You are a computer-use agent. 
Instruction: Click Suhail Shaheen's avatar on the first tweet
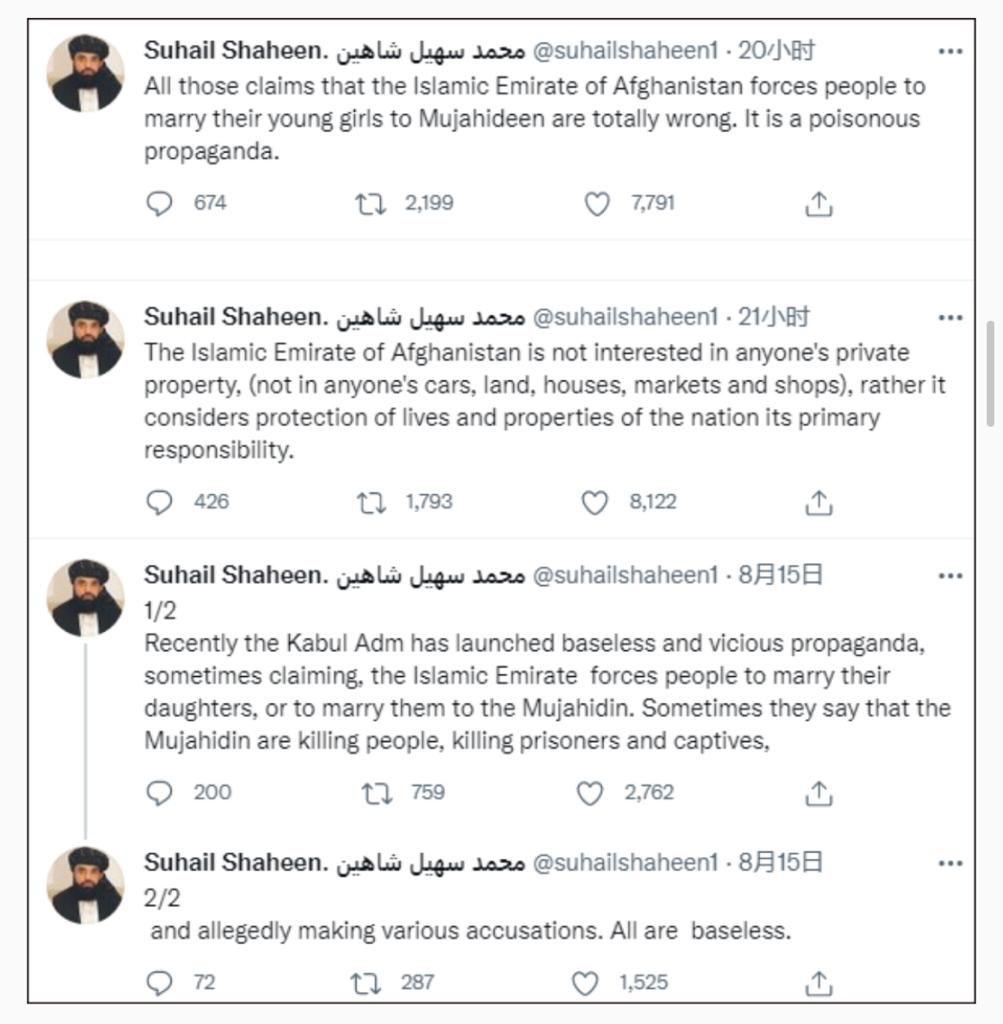[86, 73]
